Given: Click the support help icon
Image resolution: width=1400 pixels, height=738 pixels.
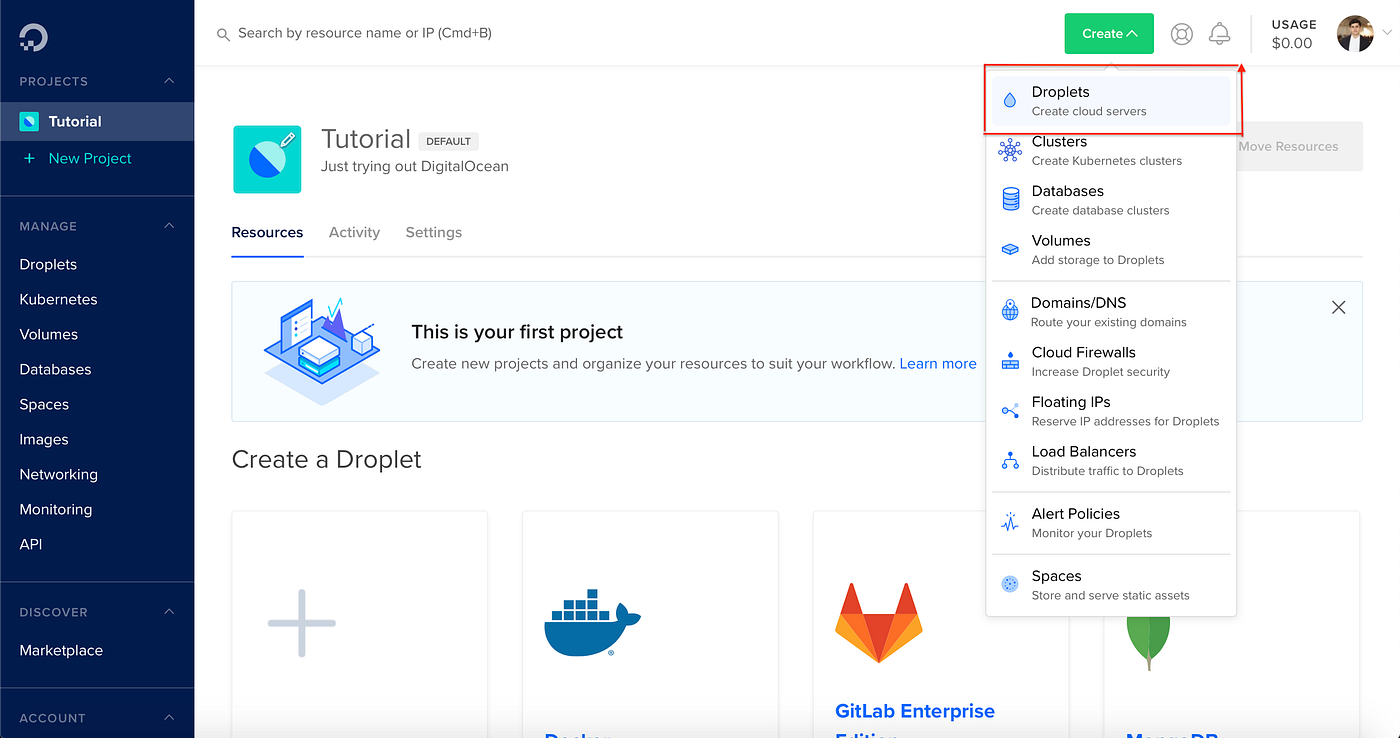Looking at the screenshot, I should click(x=1181, y=33).
